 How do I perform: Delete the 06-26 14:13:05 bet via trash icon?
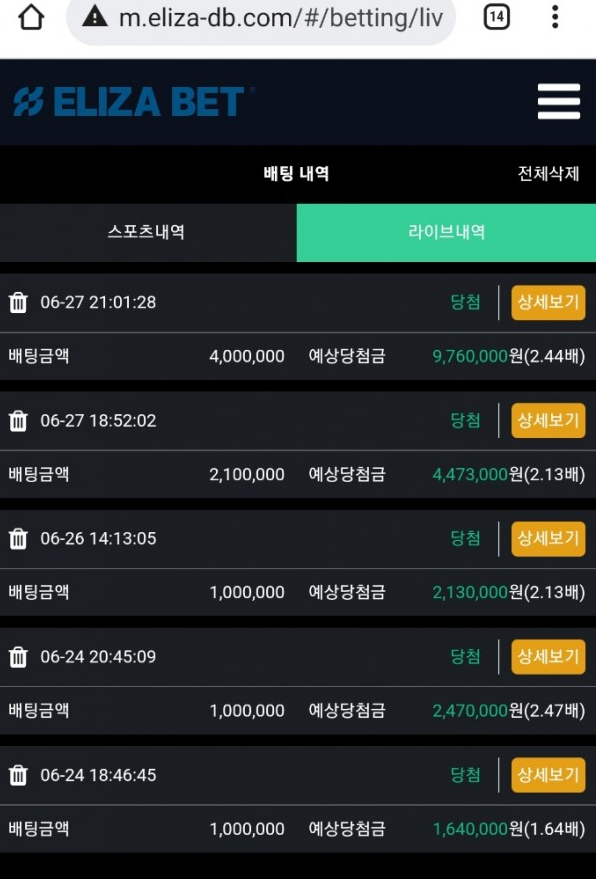(x=18, y=538)
